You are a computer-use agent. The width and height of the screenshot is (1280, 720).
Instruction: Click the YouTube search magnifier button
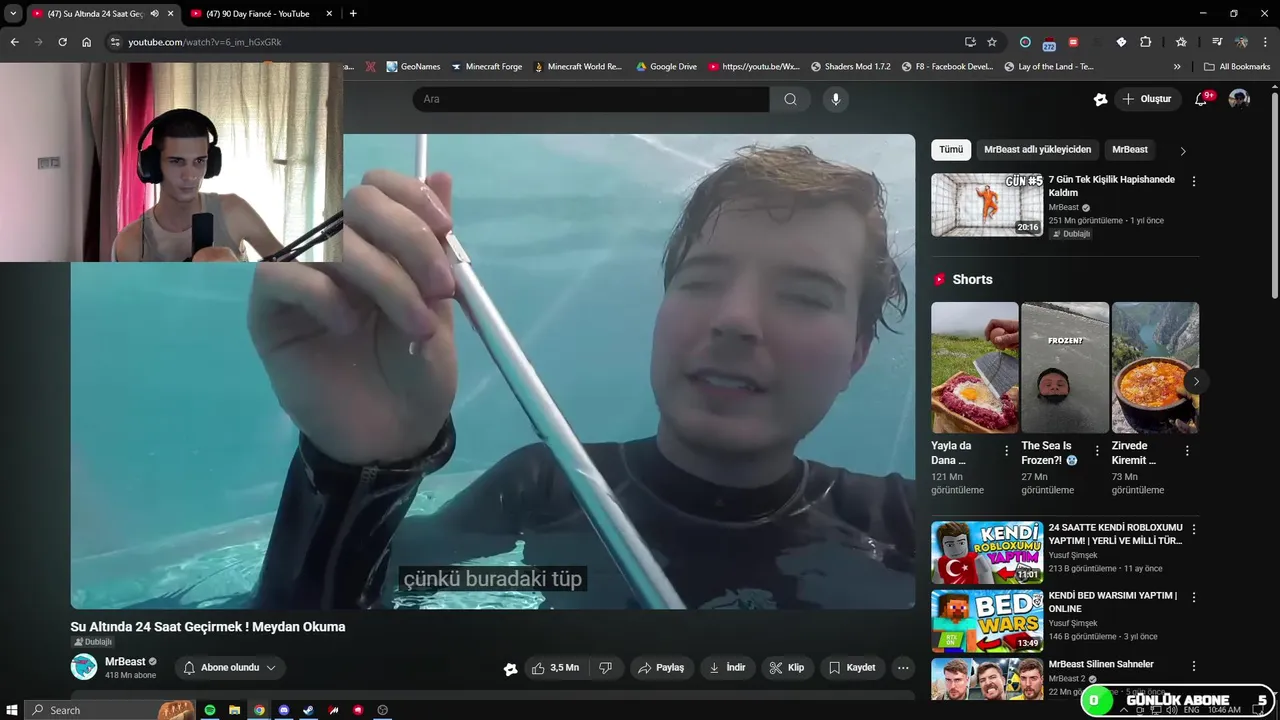tap(790, 99)
